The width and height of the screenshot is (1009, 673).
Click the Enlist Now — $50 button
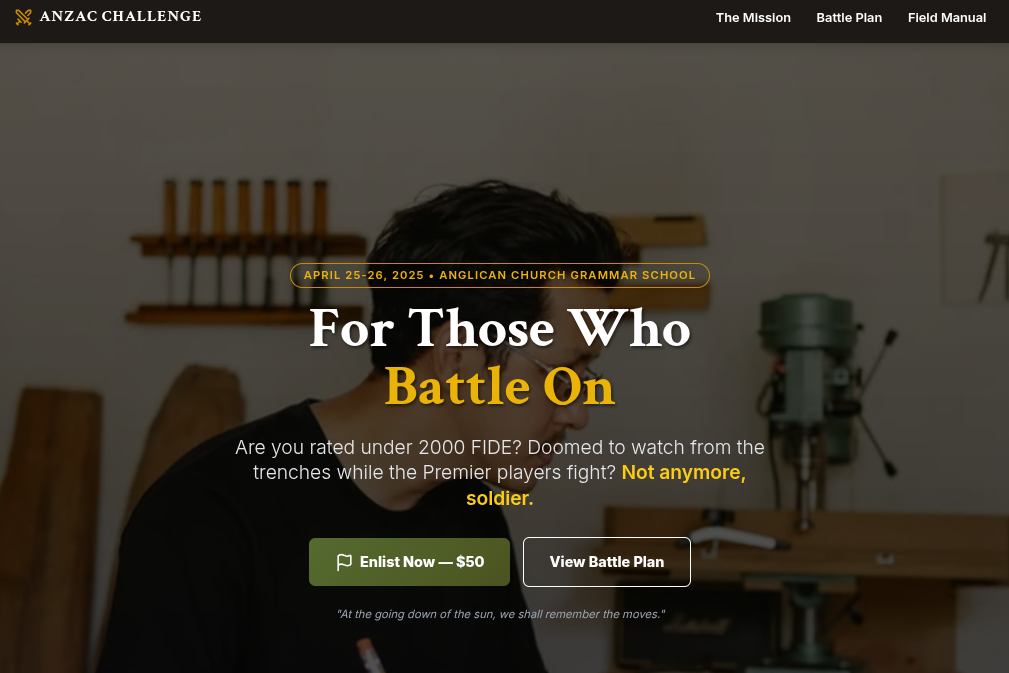point(409,562)
